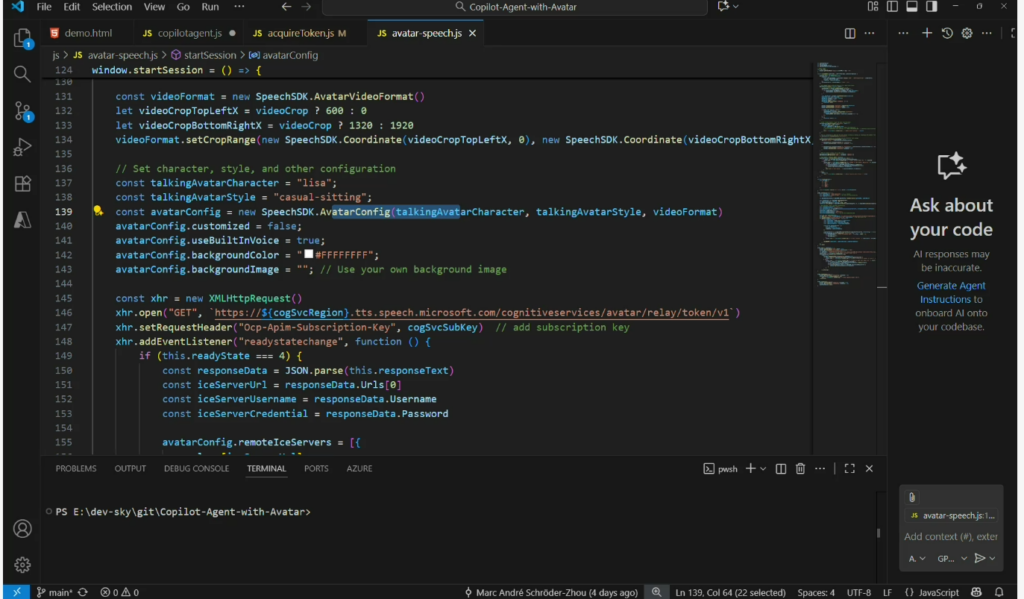Attach context using the paperclip icon
1024x599 pixels.
click(912, 497)
